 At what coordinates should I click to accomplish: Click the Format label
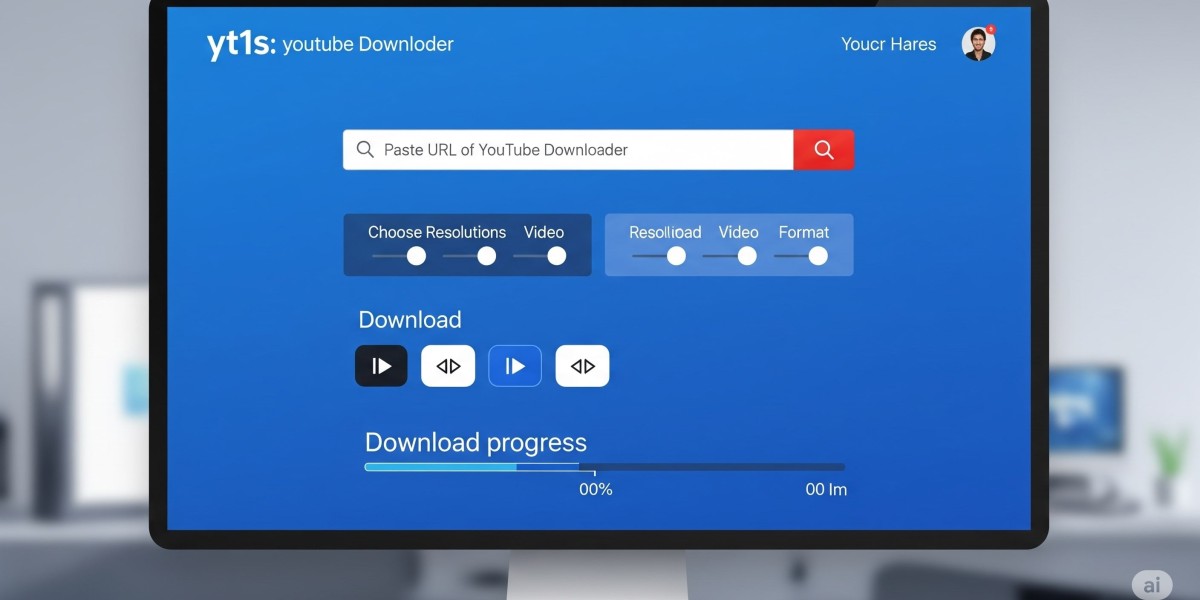(804, 232)
